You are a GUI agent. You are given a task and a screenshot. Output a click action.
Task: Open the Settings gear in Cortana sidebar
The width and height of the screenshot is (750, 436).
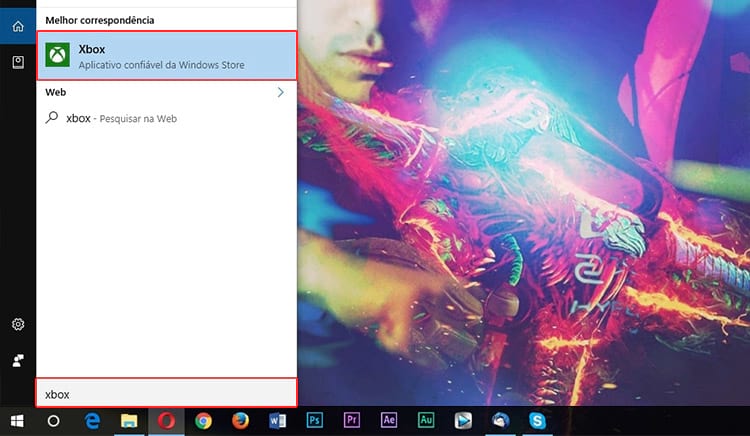(x=18, y=324)
